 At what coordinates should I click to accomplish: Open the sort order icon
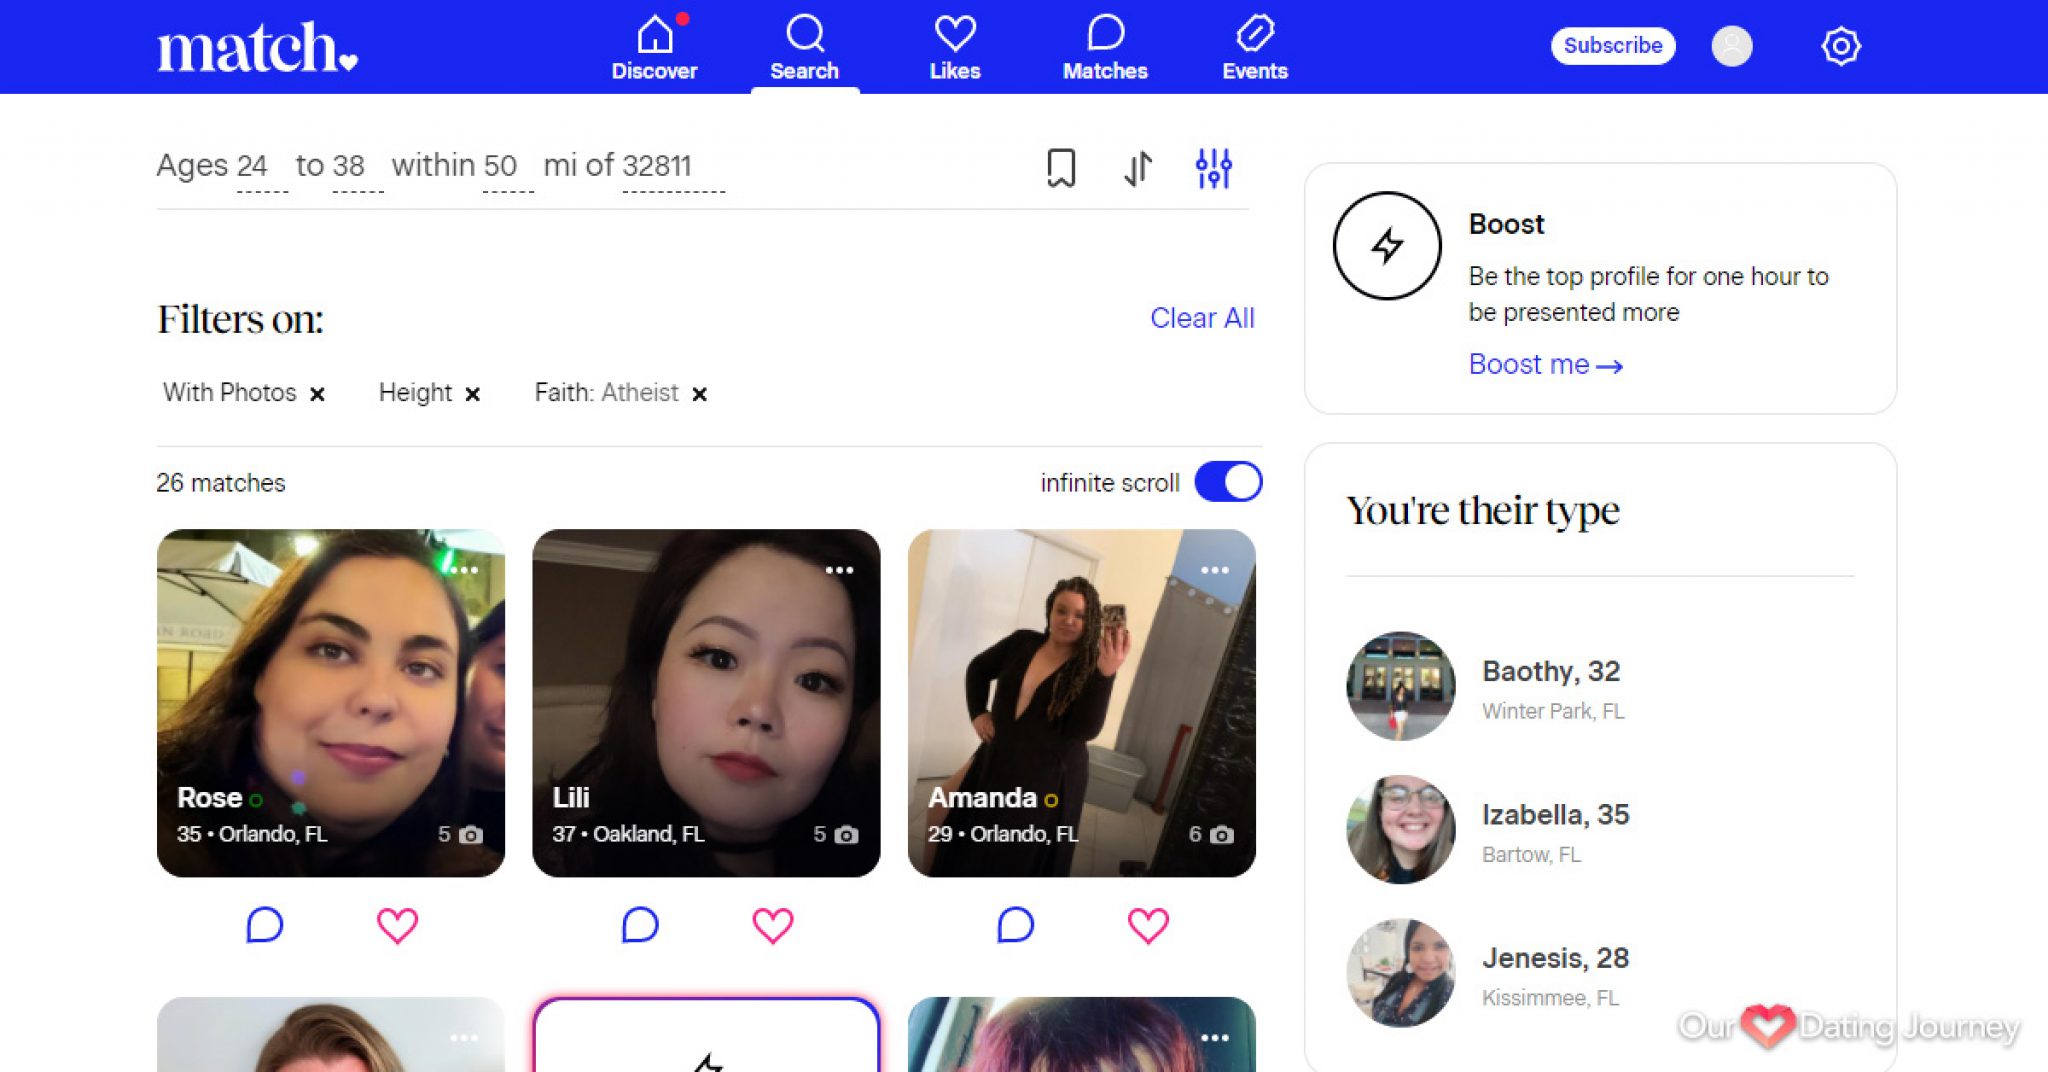(1137, 168)
